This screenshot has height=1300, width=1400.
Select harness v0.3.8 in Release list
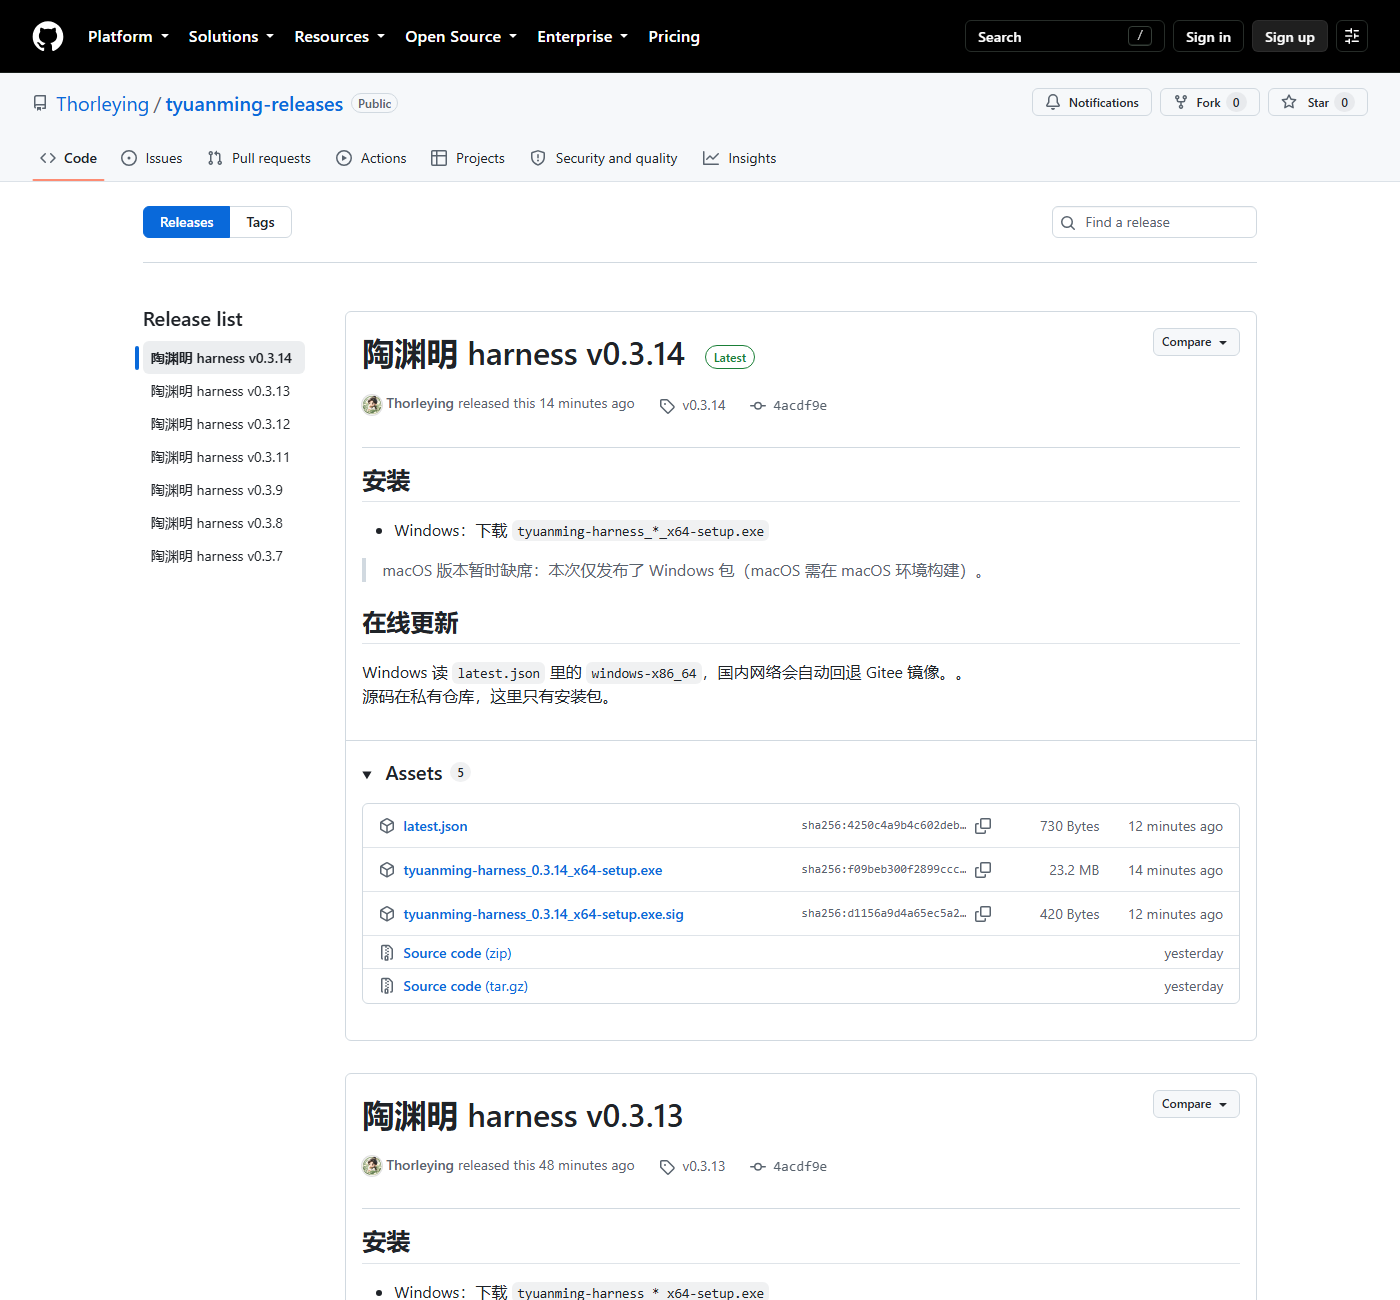[x=217, y=523]
